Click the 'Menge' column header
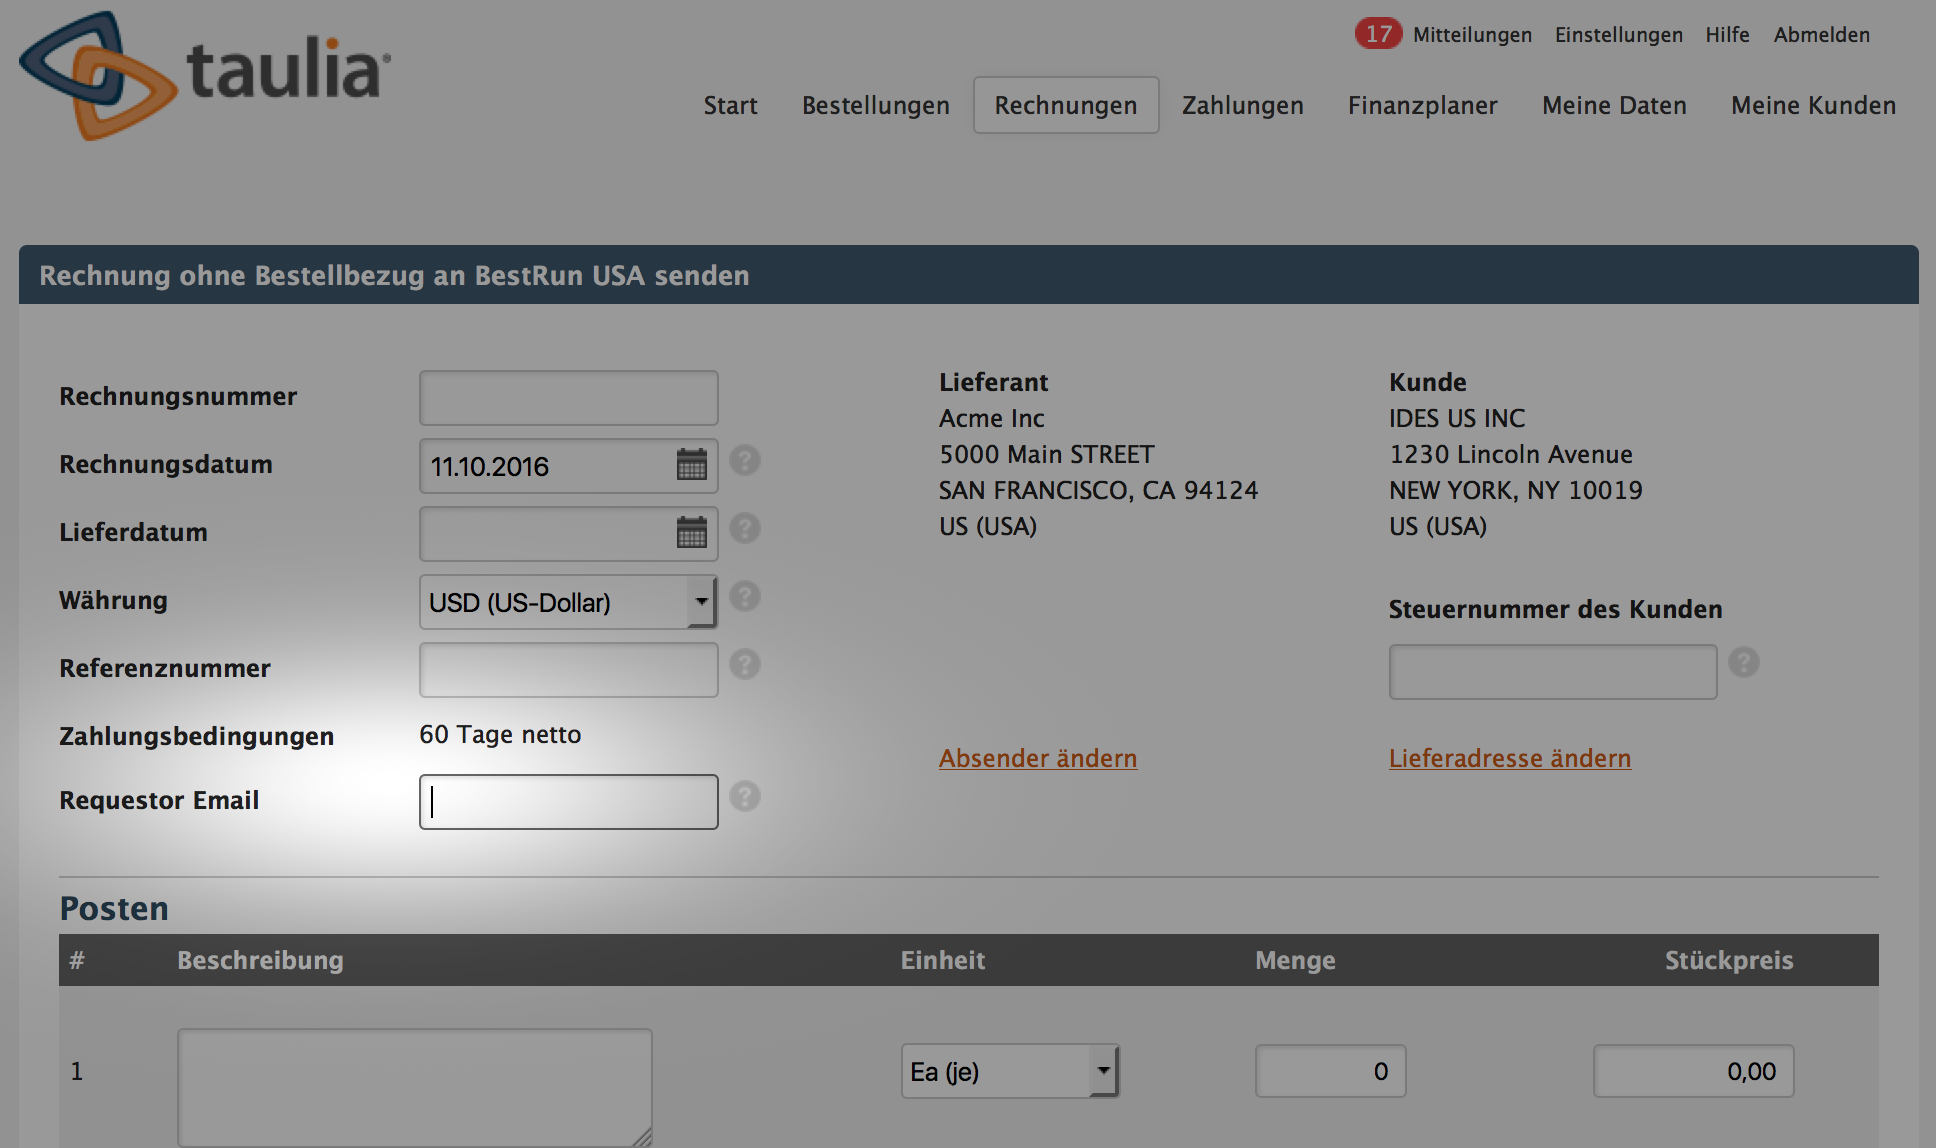Screen dimensions: 1936x1148 (x=1295, y=960)
